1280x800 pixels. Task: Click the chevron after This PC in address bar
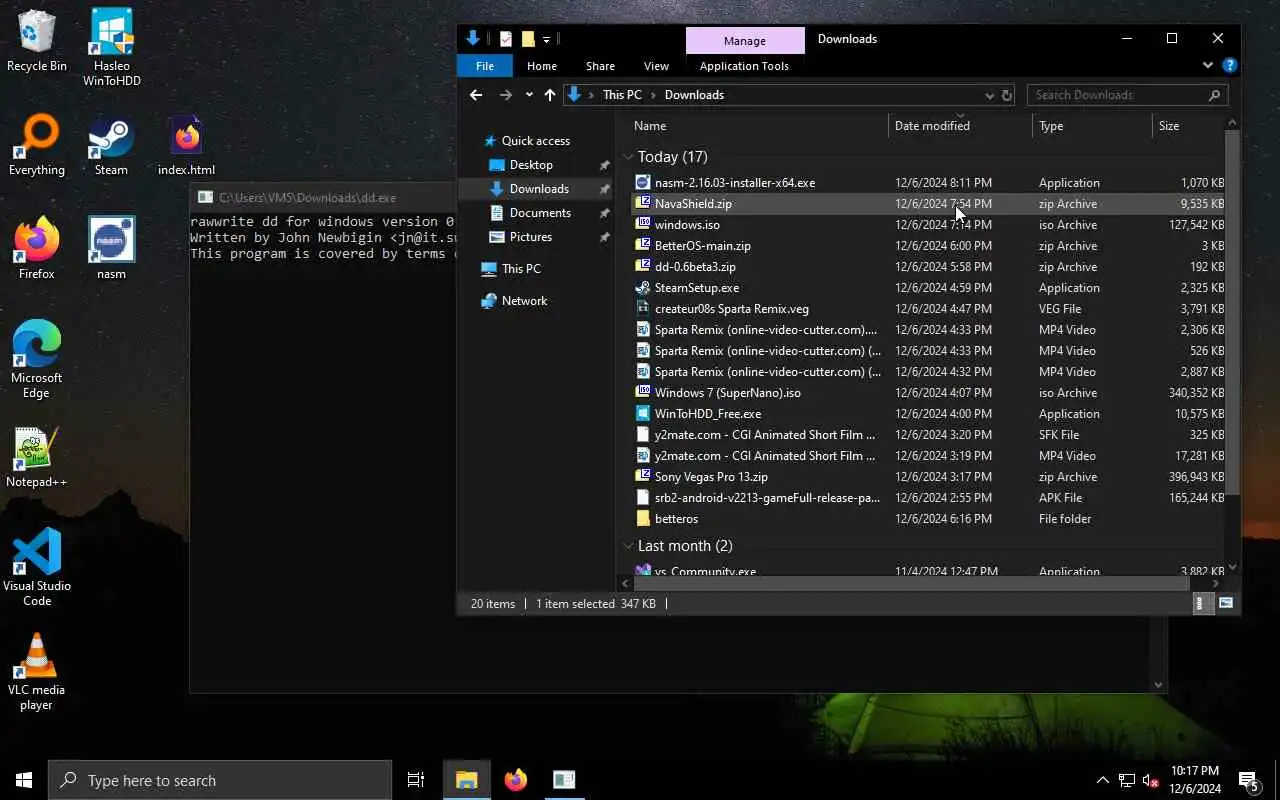653,95
